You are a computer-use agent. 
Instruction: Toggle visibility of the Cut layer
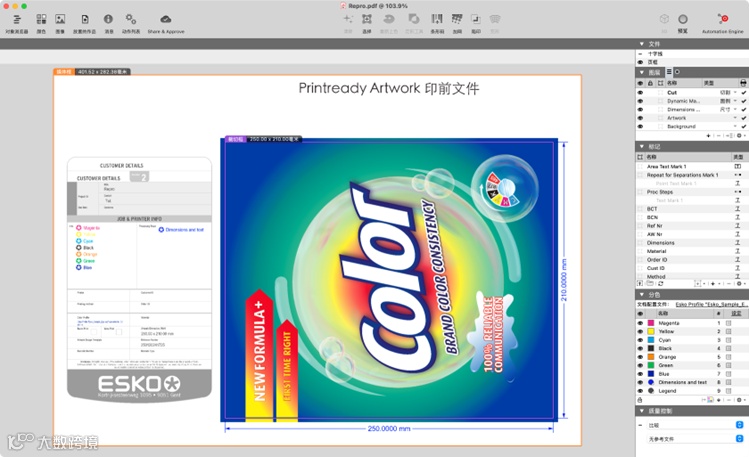coord(640,93)
